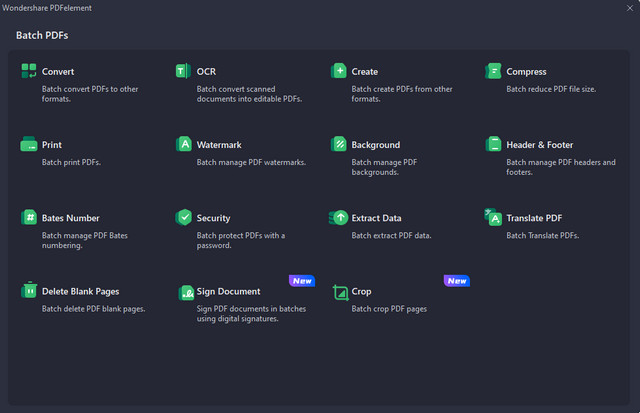Open the Print title label

click(52, 145)
